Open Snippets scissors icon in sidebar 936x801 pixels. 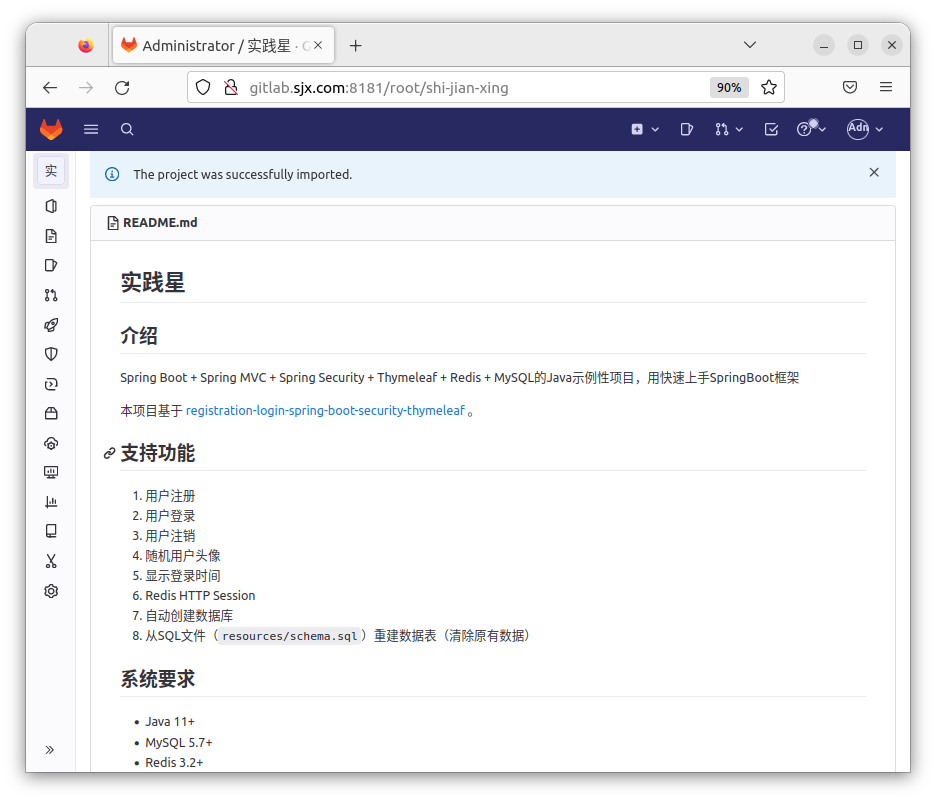tap(51, 561)
